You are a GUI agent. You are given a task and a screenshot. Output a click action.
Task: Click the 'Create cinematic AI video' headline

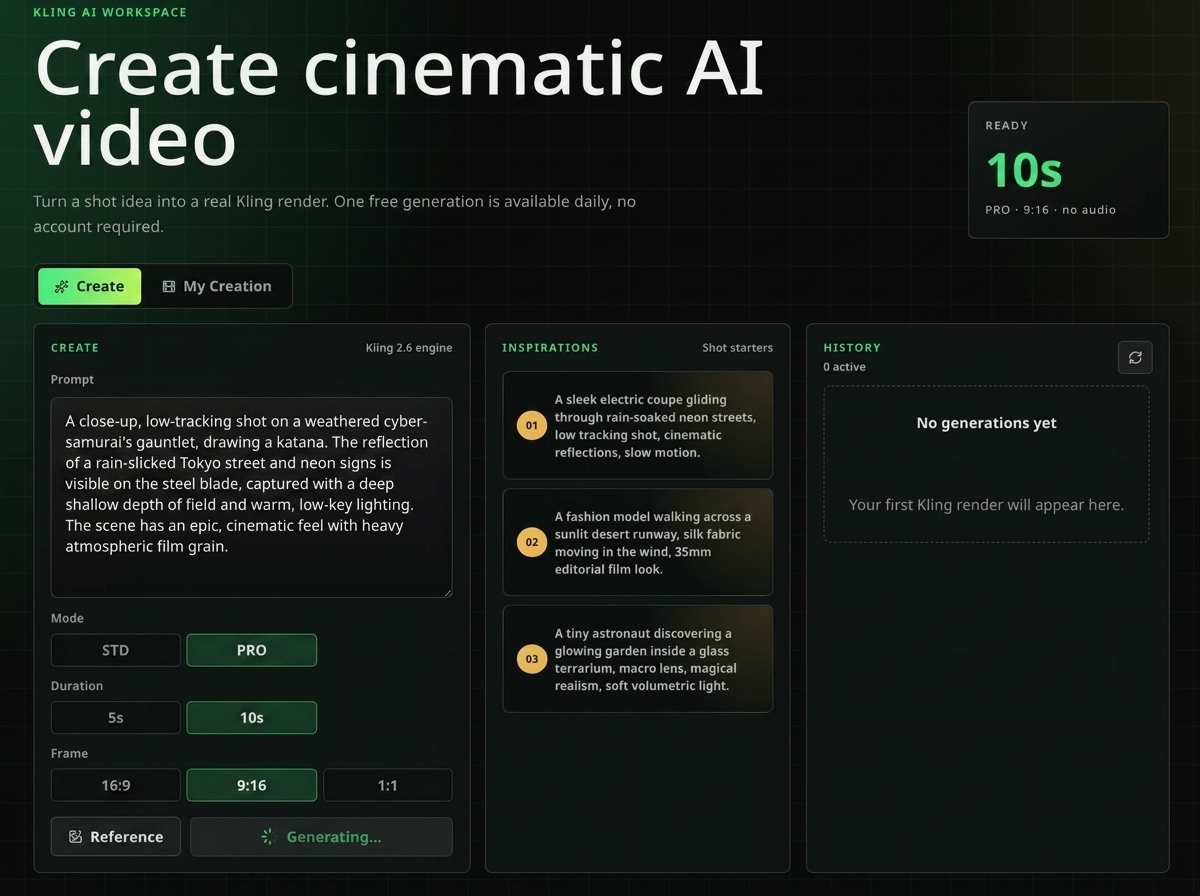[400, 102]
